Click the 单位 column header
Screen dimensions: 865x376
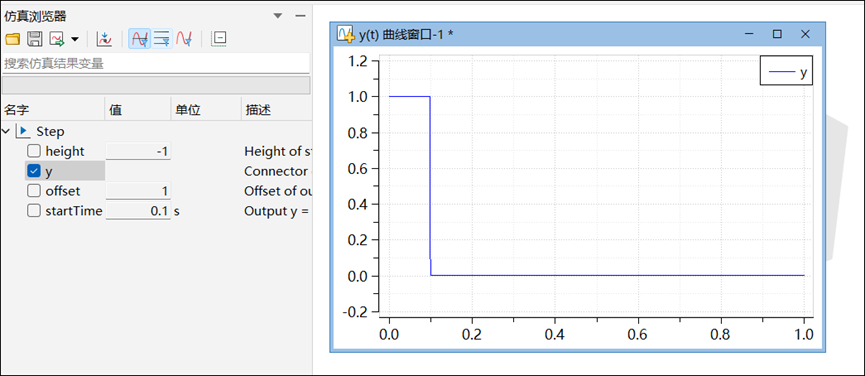pyautogui.click(x=206, y=110)
